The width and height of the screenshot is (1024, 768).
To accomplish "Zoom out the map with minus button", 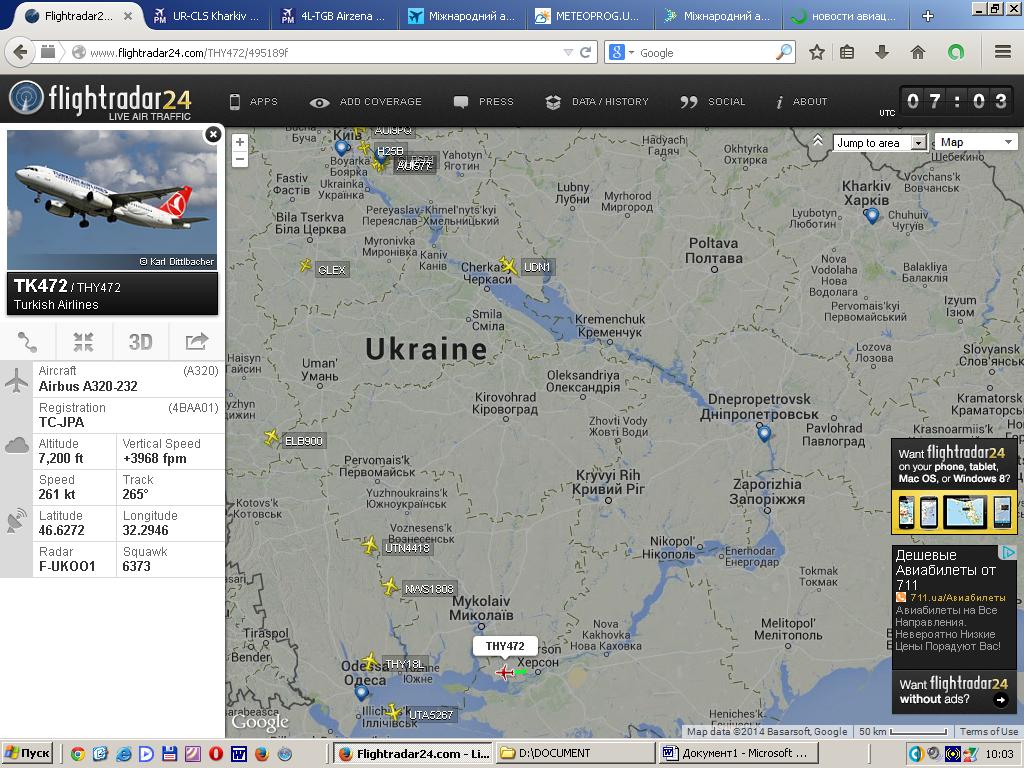I will click(x=239, y=159).
